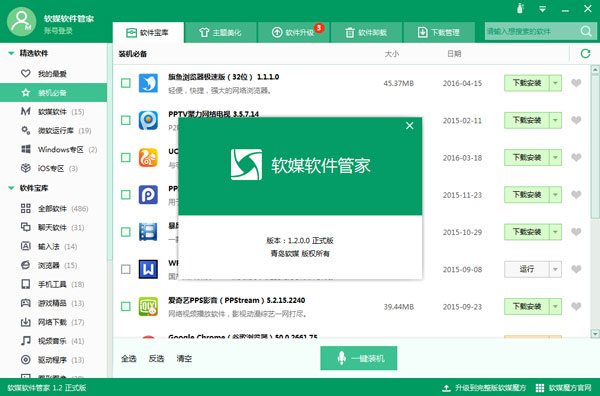Click the 一键装机 button
The width and height of the screenshot is (600, 396).
pos(359,358)
